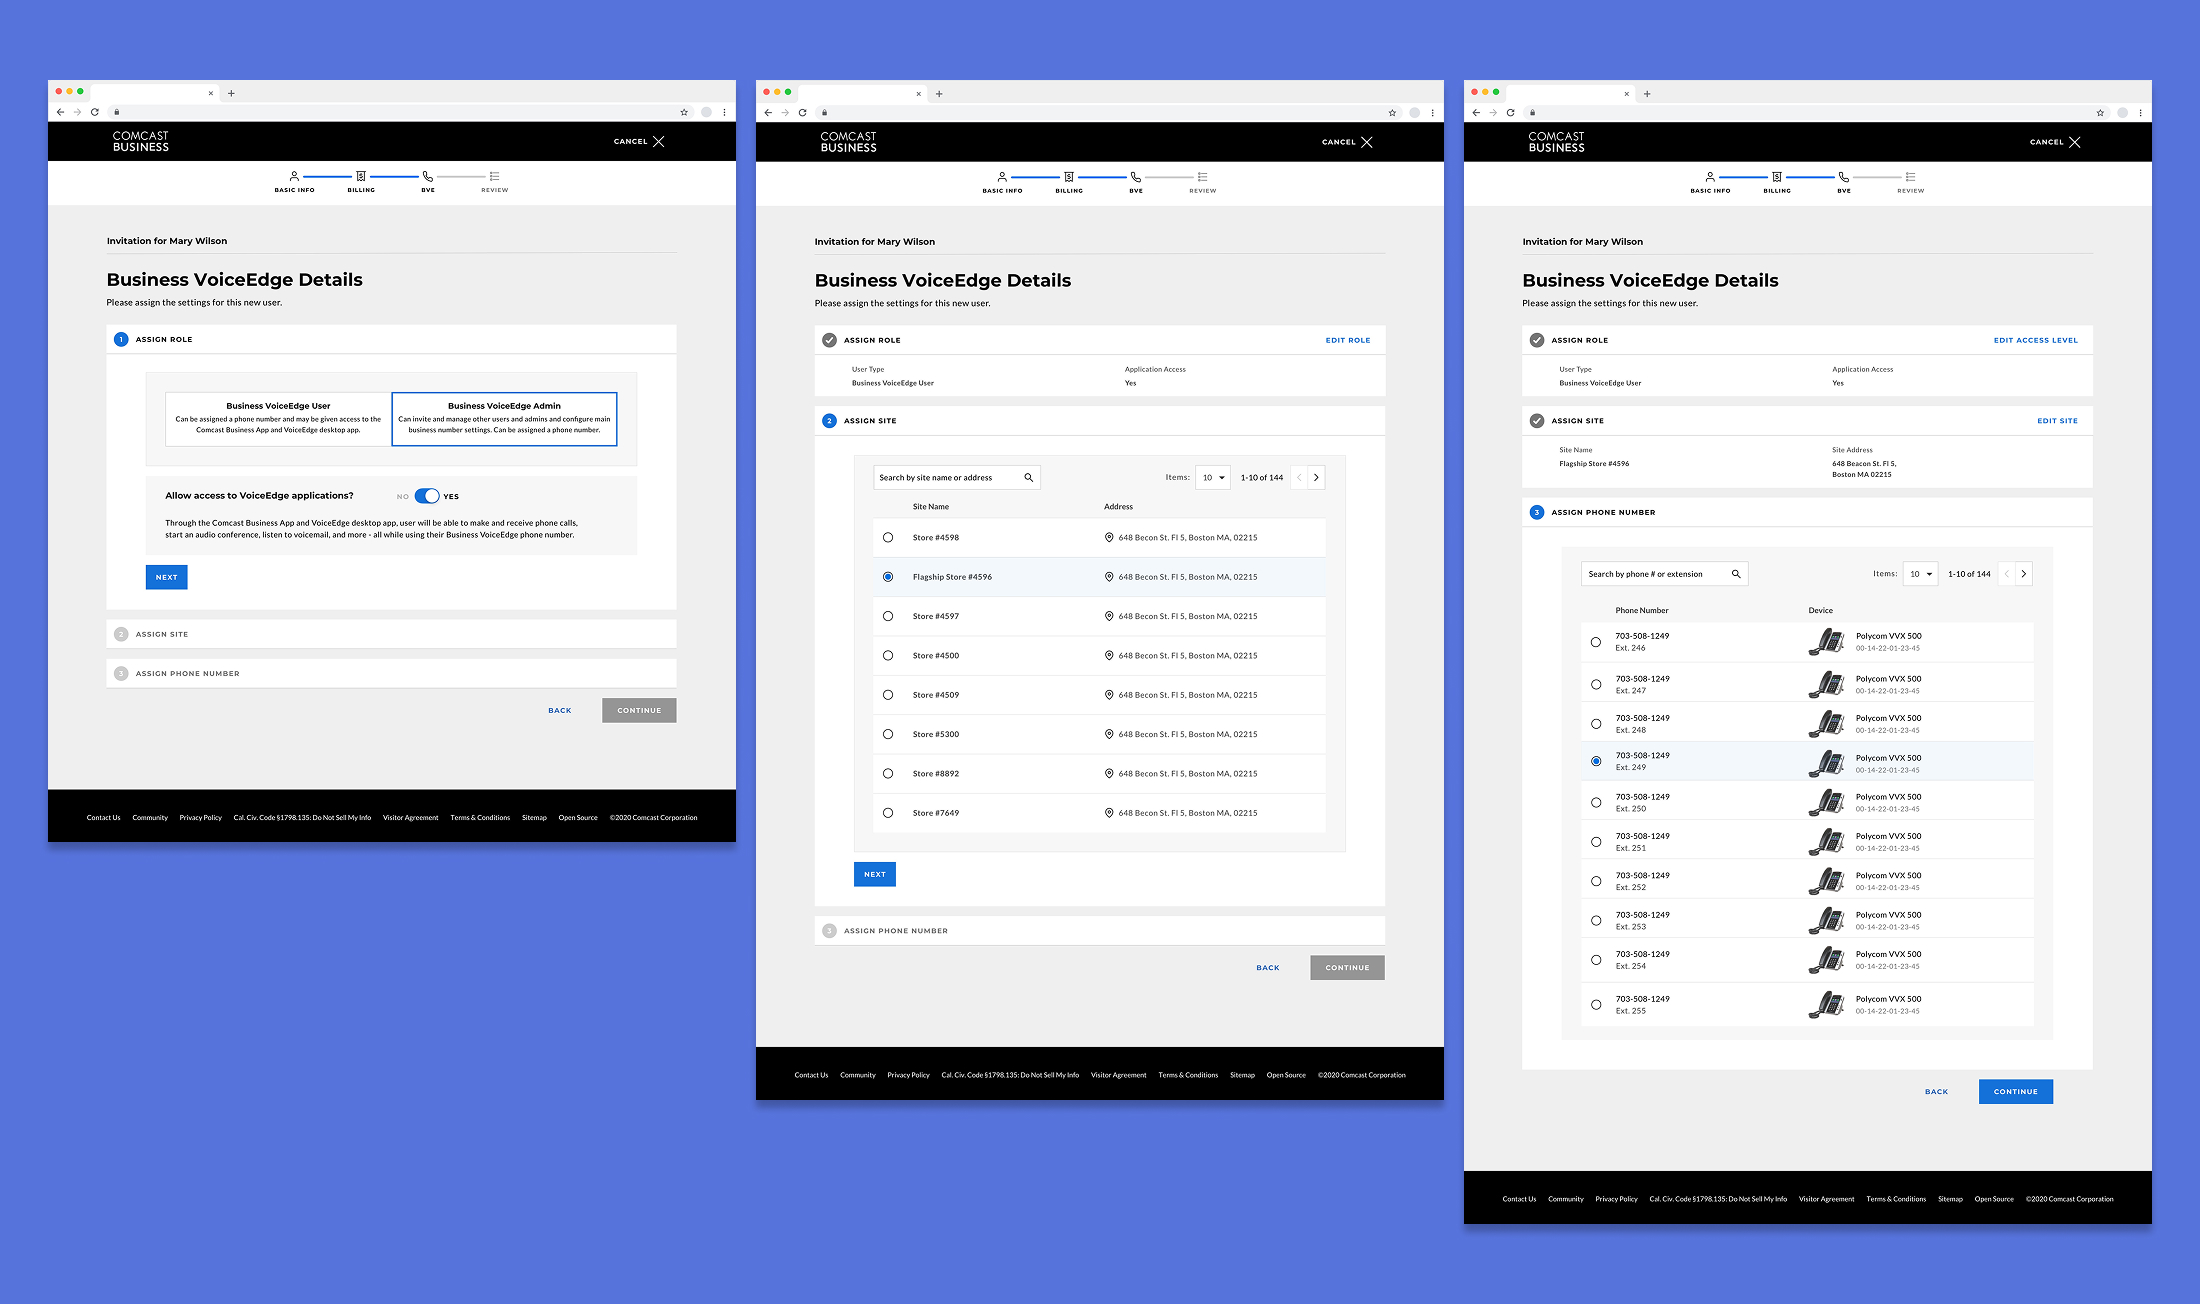Toggle the VoiceEdge applications access switch
2200x1304 pixels.
[x=427, y=496]
